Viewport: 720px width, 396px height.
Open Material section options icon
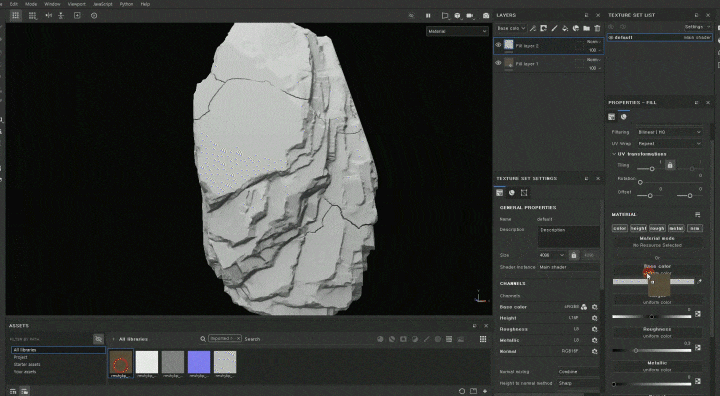point(698,215)
